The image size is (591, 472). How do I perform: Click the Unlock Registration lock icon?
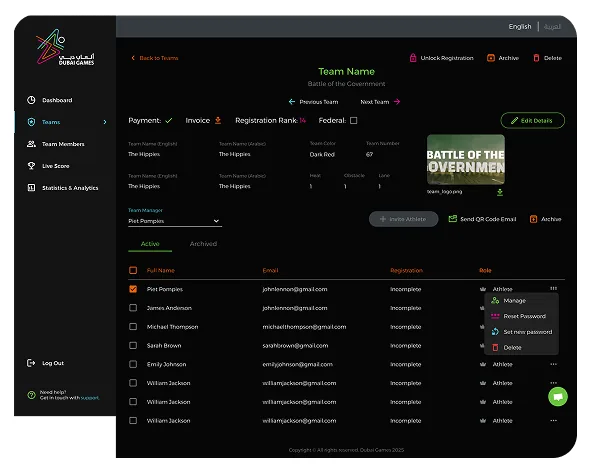click(x=413, y=58)
